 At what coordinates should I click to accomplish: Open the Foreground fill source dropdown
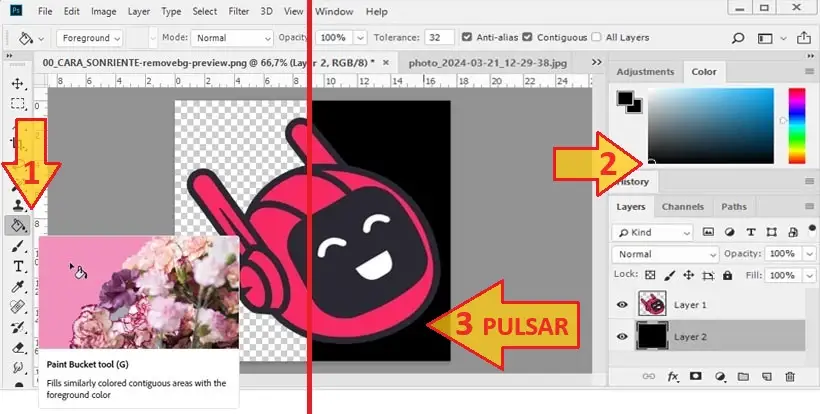(x=89, y=38)
